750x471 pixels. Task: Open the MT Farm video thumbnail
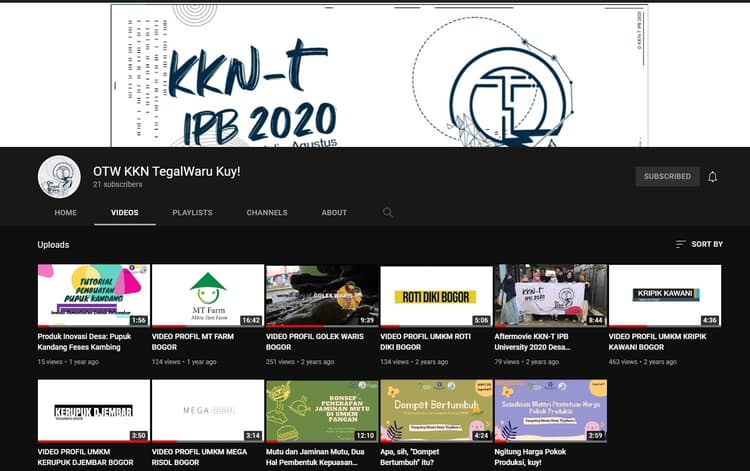pyautogui.click(x=208, y=296)
